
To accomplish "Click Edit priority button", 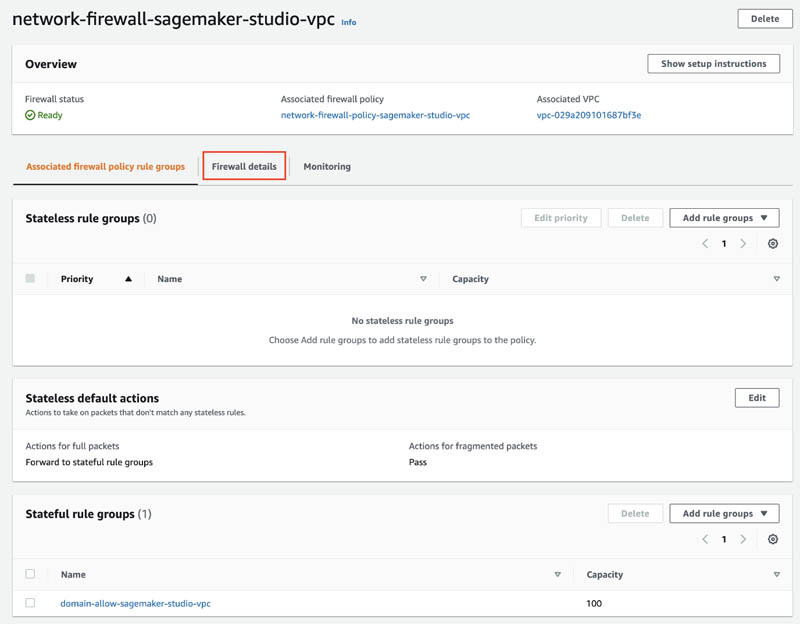I will coord(561,218).
